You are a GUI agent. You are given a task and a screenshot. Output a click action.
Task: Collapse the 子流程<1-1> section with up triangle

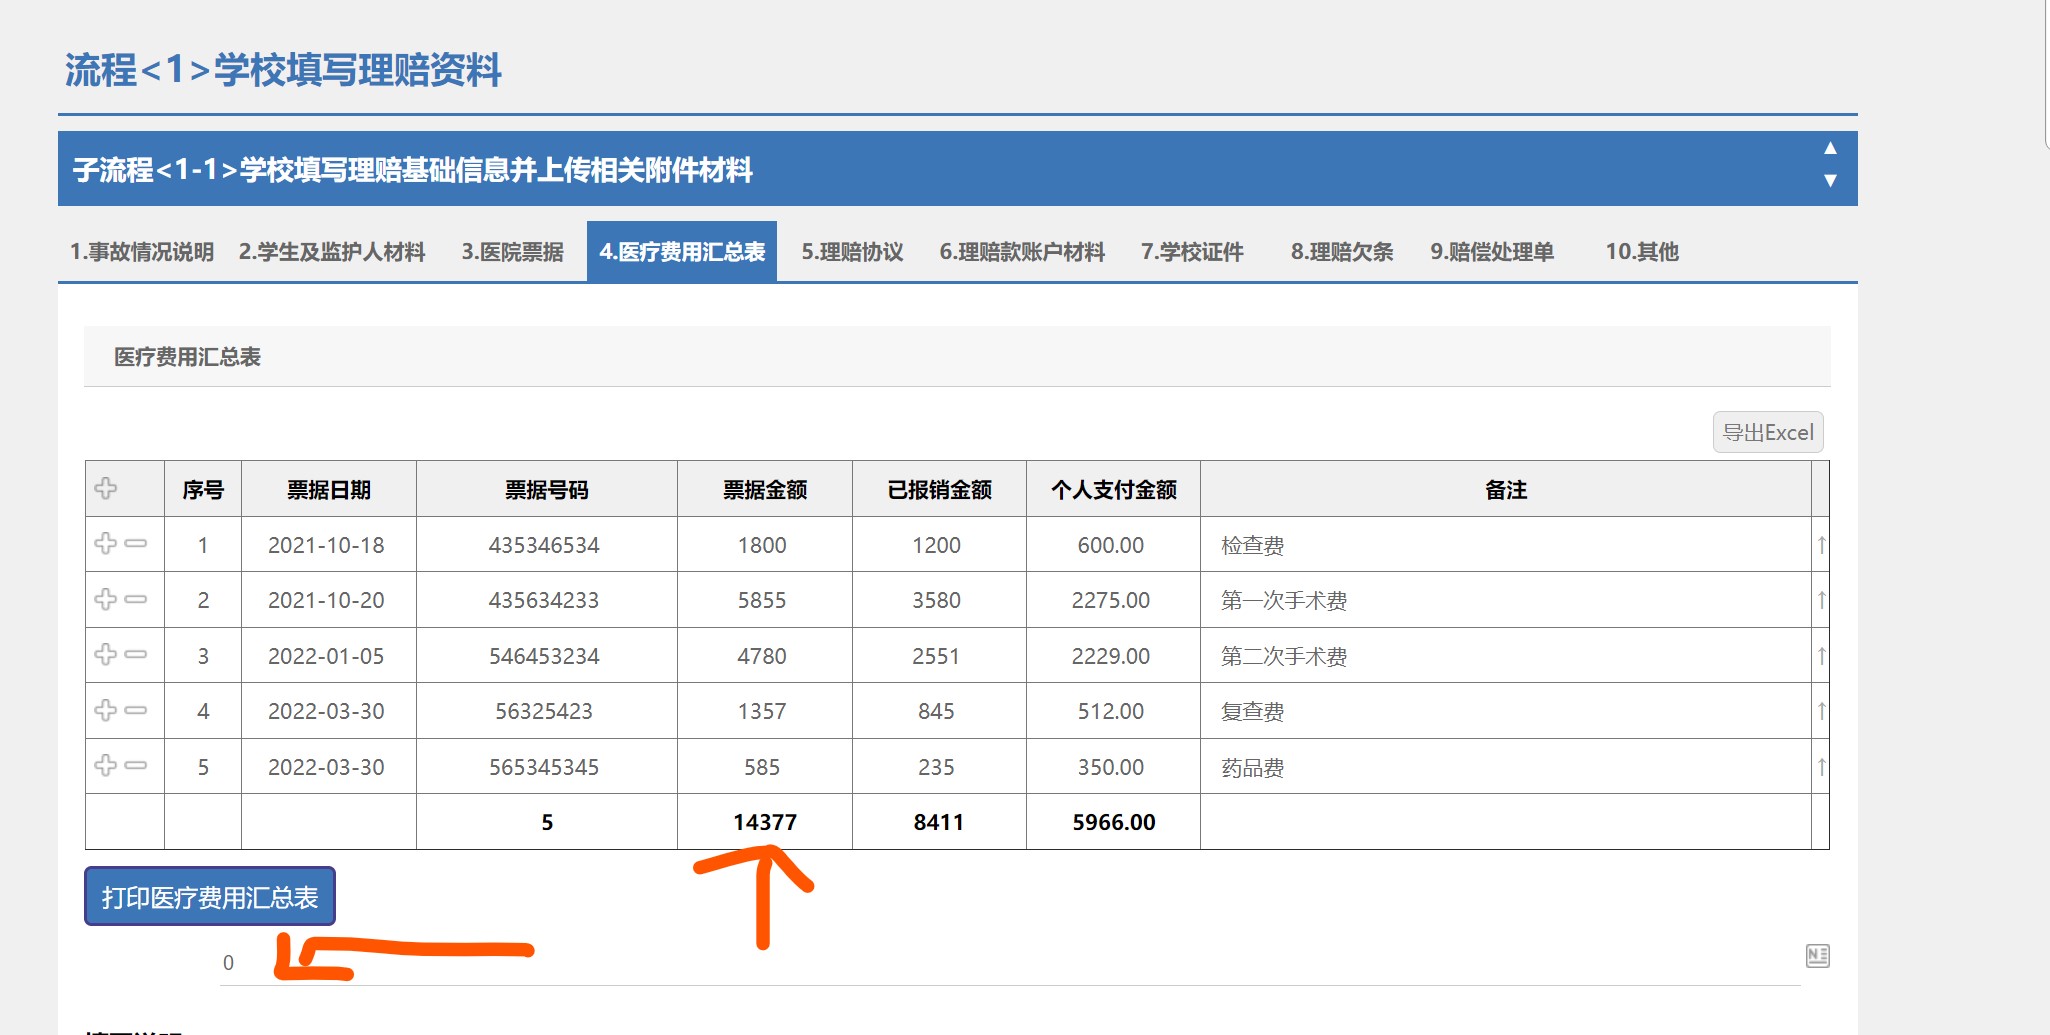1830,148
